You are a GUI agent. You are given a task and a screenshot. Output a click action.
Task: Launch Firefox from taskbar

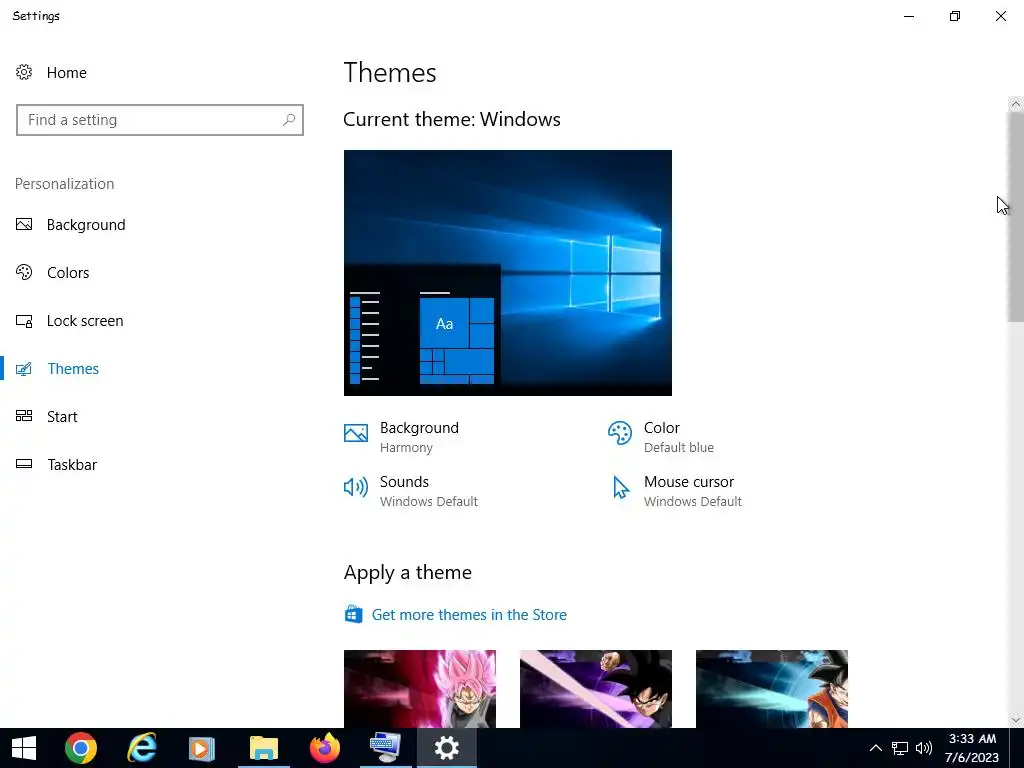(x=325, y=748)
